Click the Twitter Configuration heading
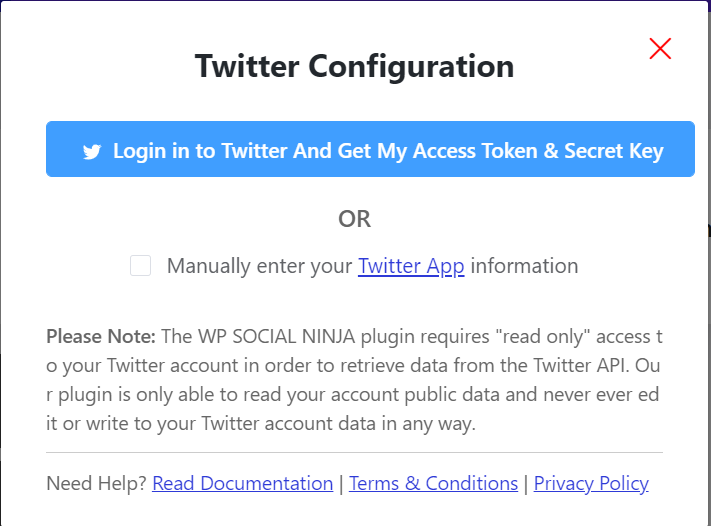This screenshot has width=711, height=526. tap(355, 67)
